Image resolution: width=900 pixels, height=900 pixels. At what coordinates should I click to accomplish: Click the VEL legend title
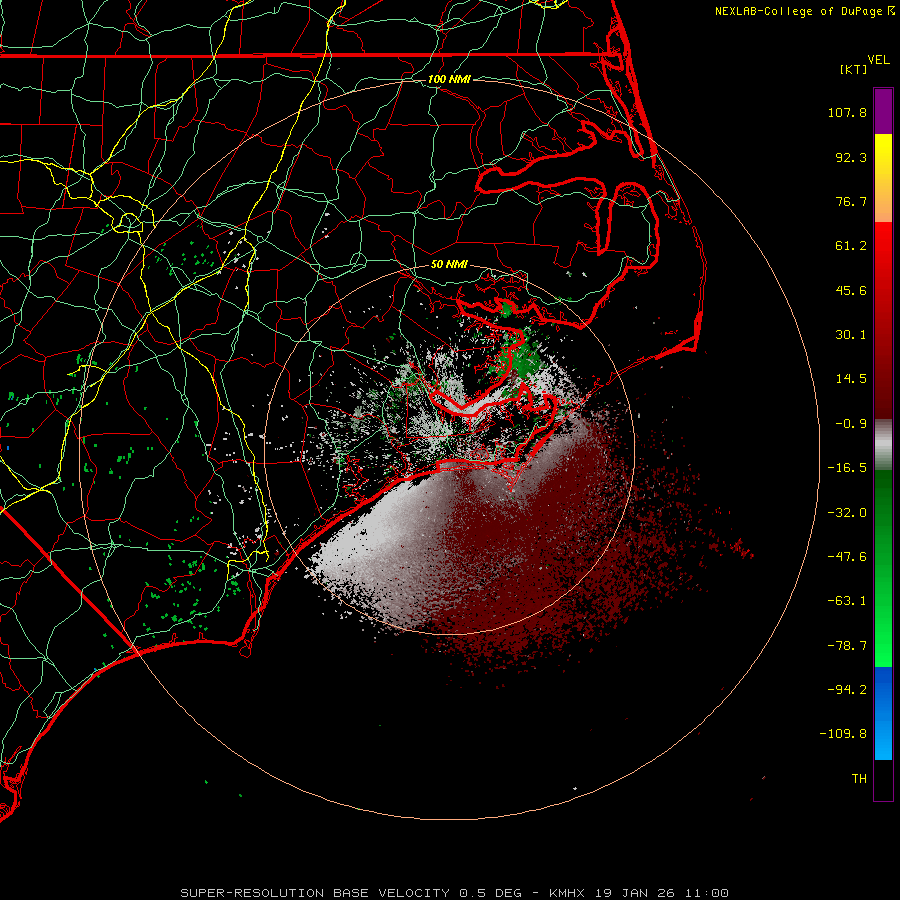[878, 60]
